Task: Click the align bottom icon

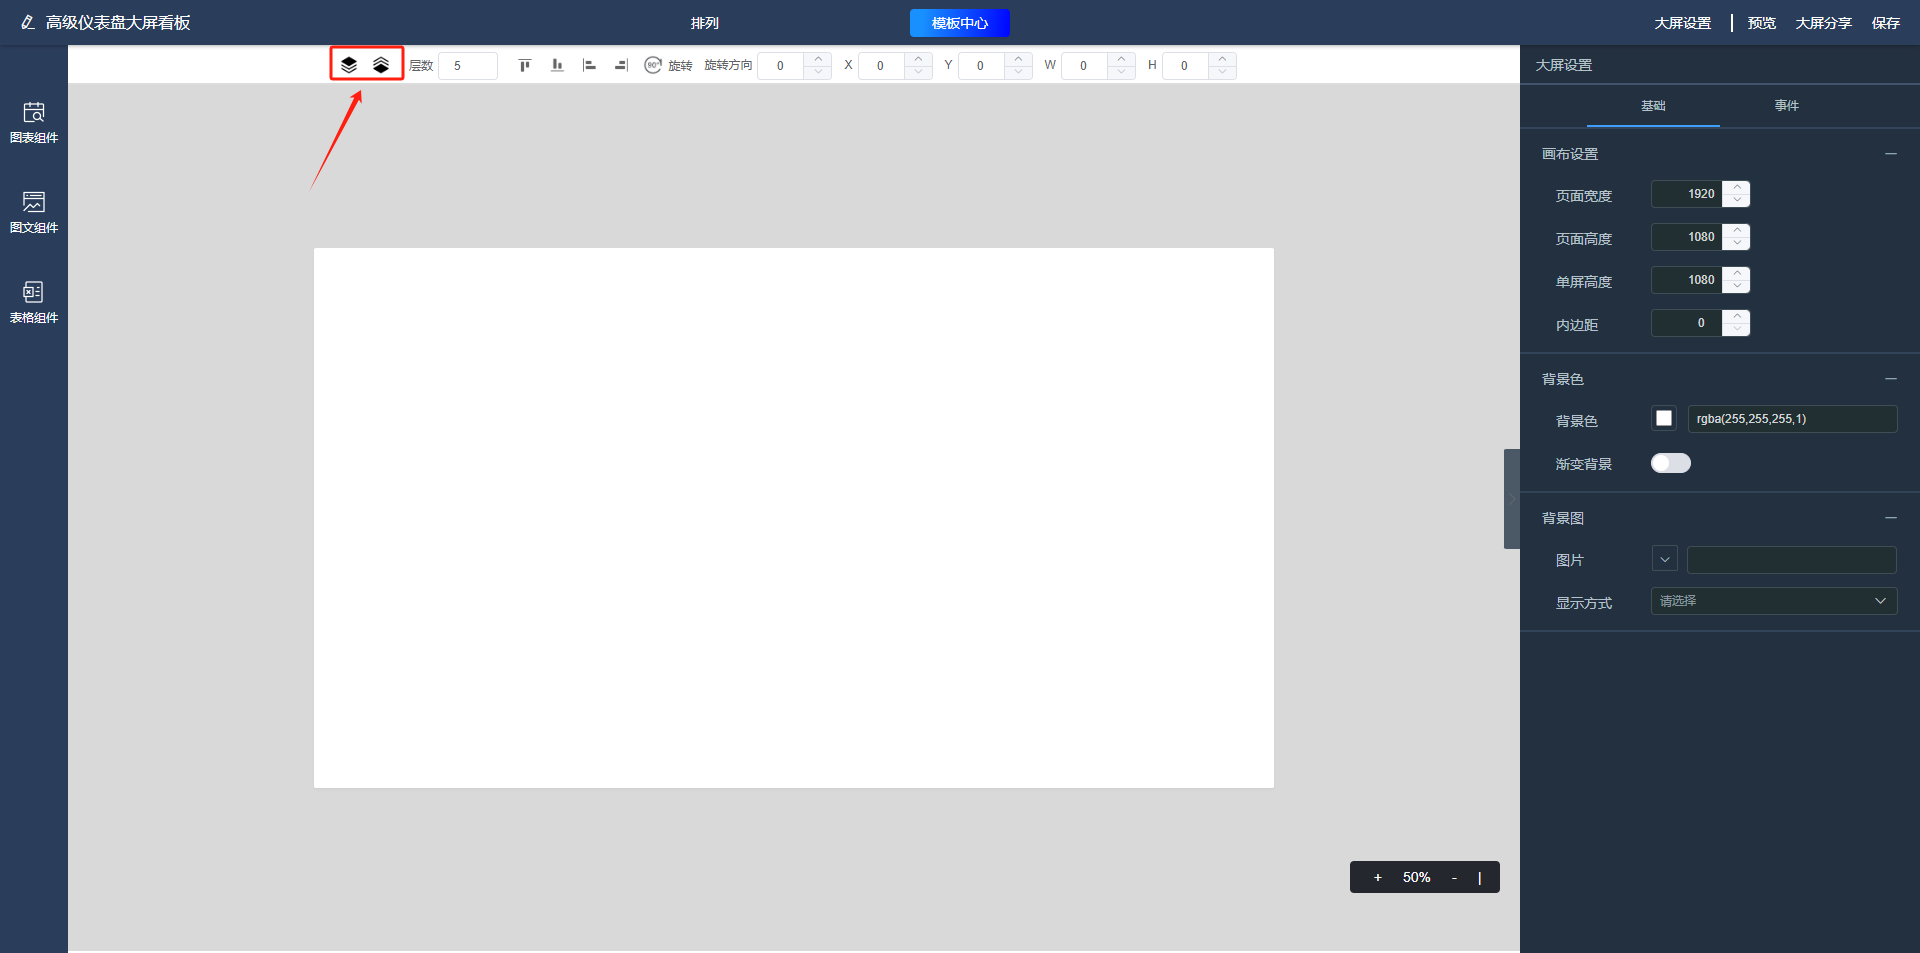Action: tap(557, 65)
